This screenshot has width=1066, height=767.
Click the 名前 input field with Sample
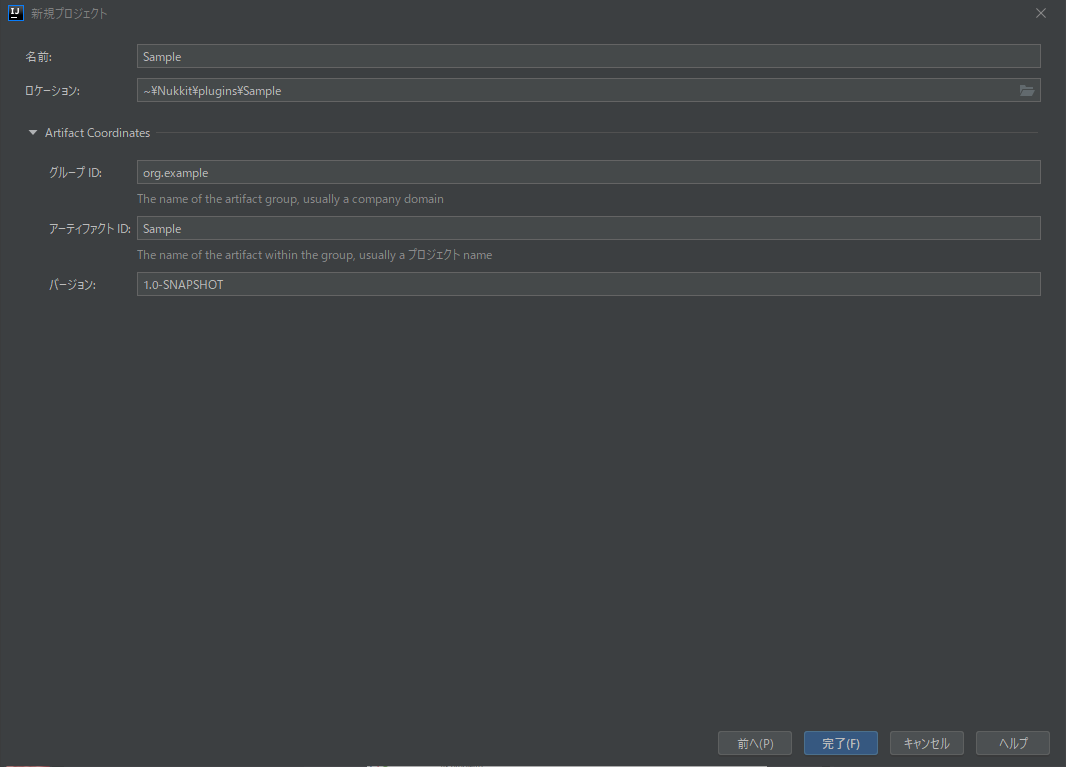point(588,56)
